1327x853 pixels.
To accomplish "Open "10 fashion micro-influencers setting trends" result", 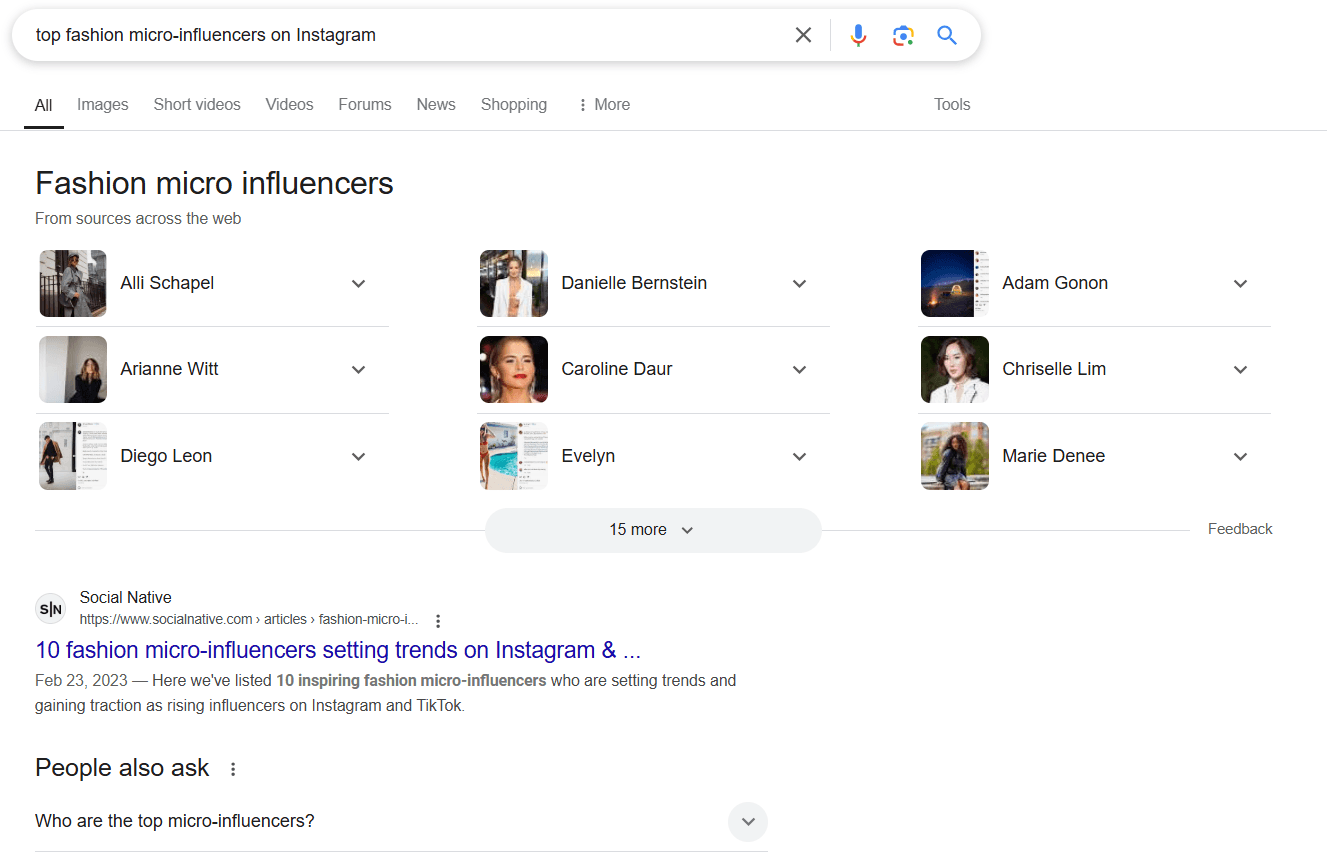I will (x=338, y=650).
